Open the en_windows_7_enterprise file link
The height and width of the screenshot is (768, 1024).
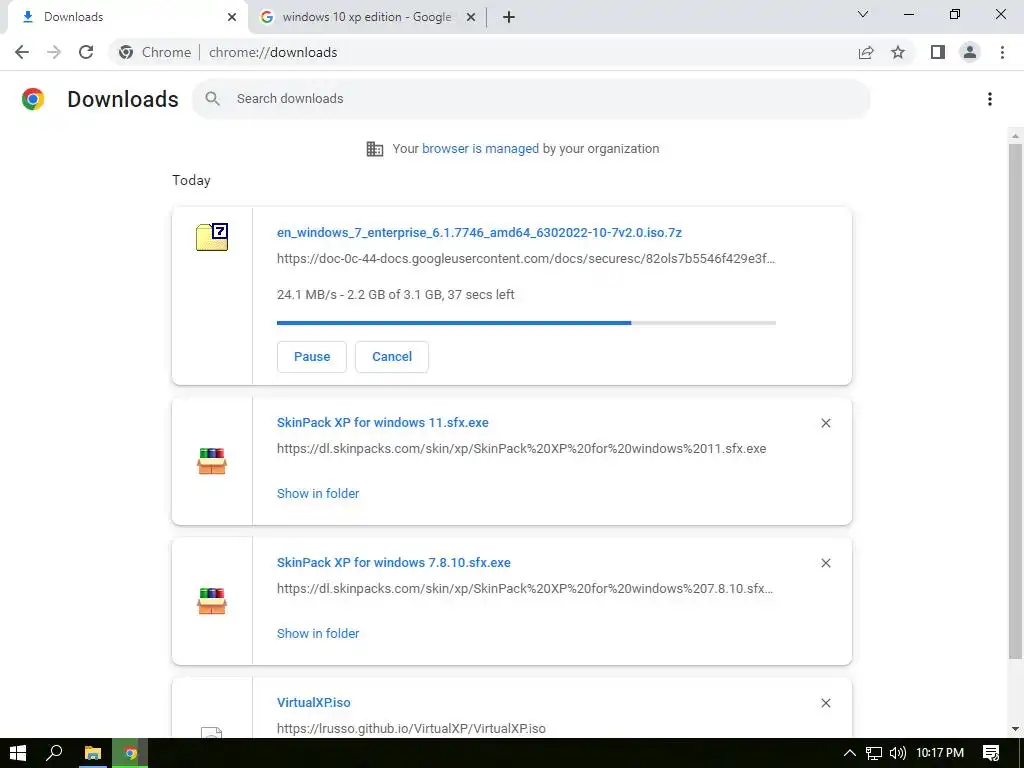(x=479, y=232)
